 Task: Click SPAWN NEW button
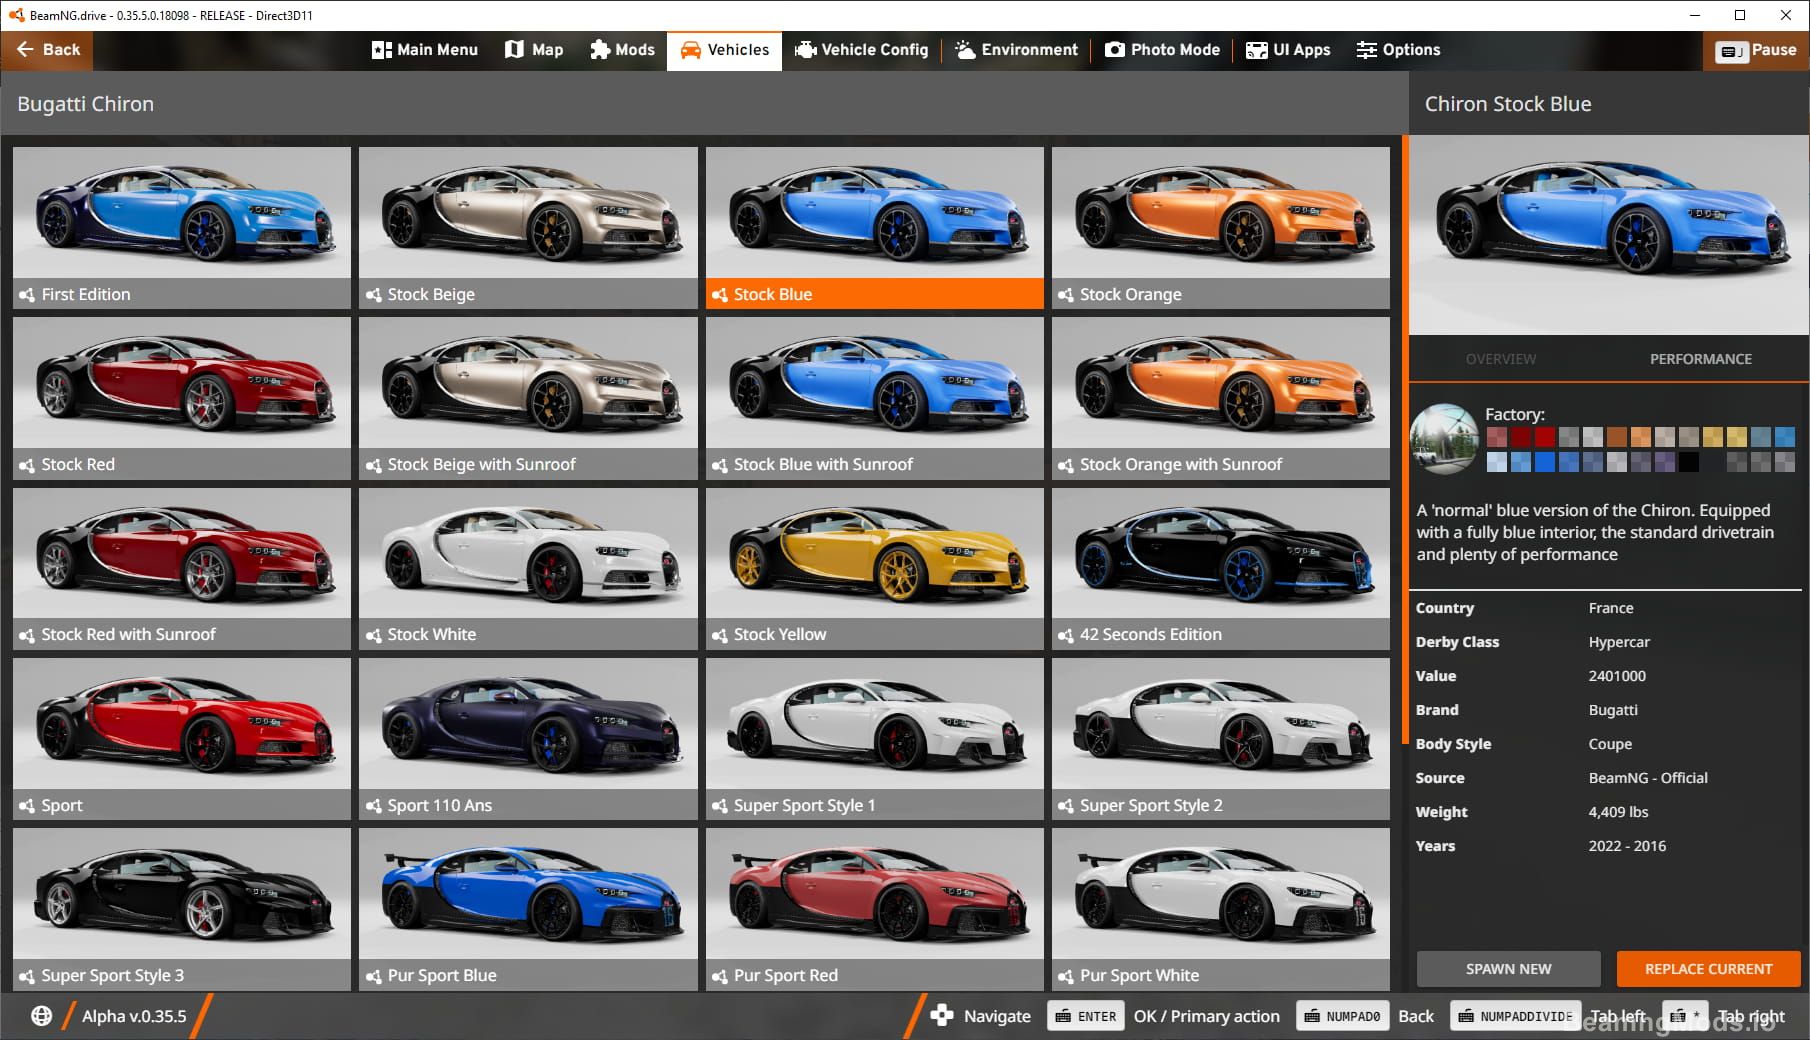pyautogui.click(x=1508, y=969)
